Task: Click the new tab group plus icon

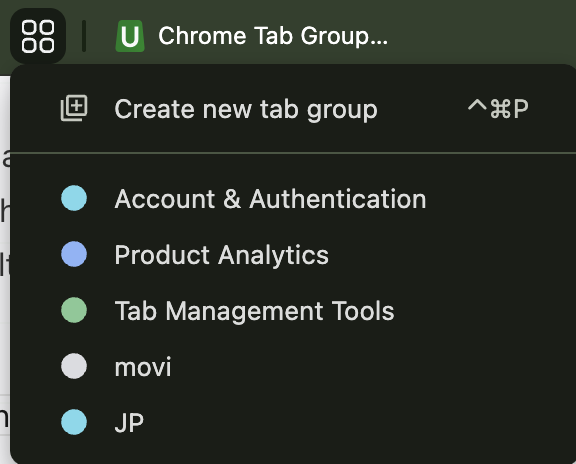Action: 74,108
